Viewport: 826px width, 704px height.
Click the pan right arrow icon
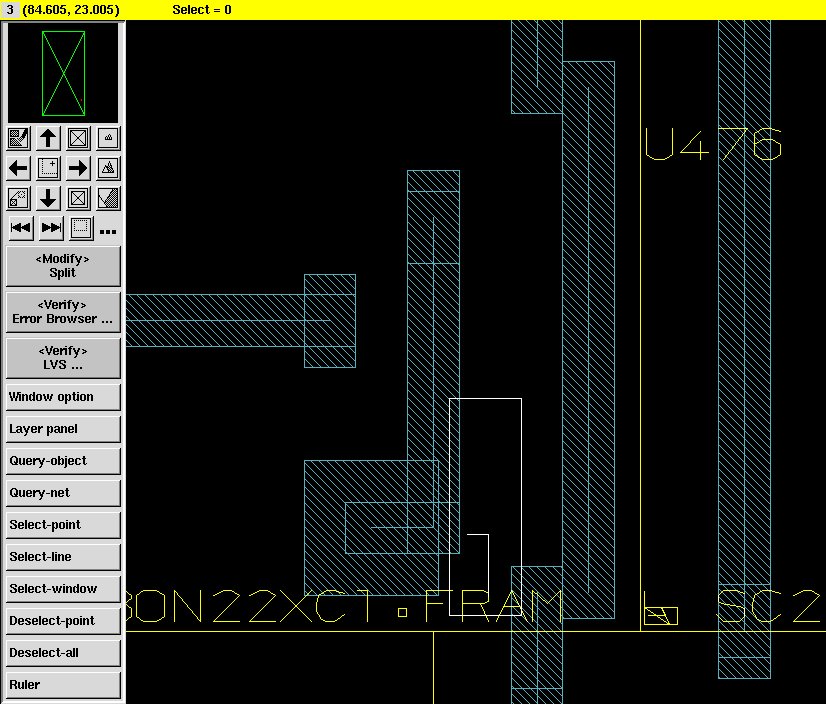click(x=79, y=168)
